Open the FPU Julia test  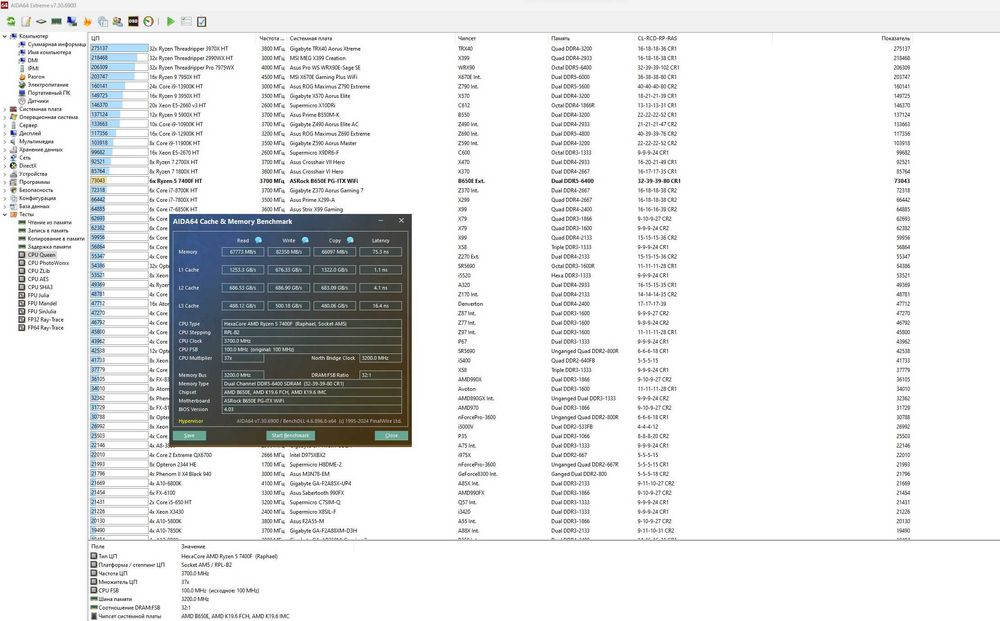[38, 295]
